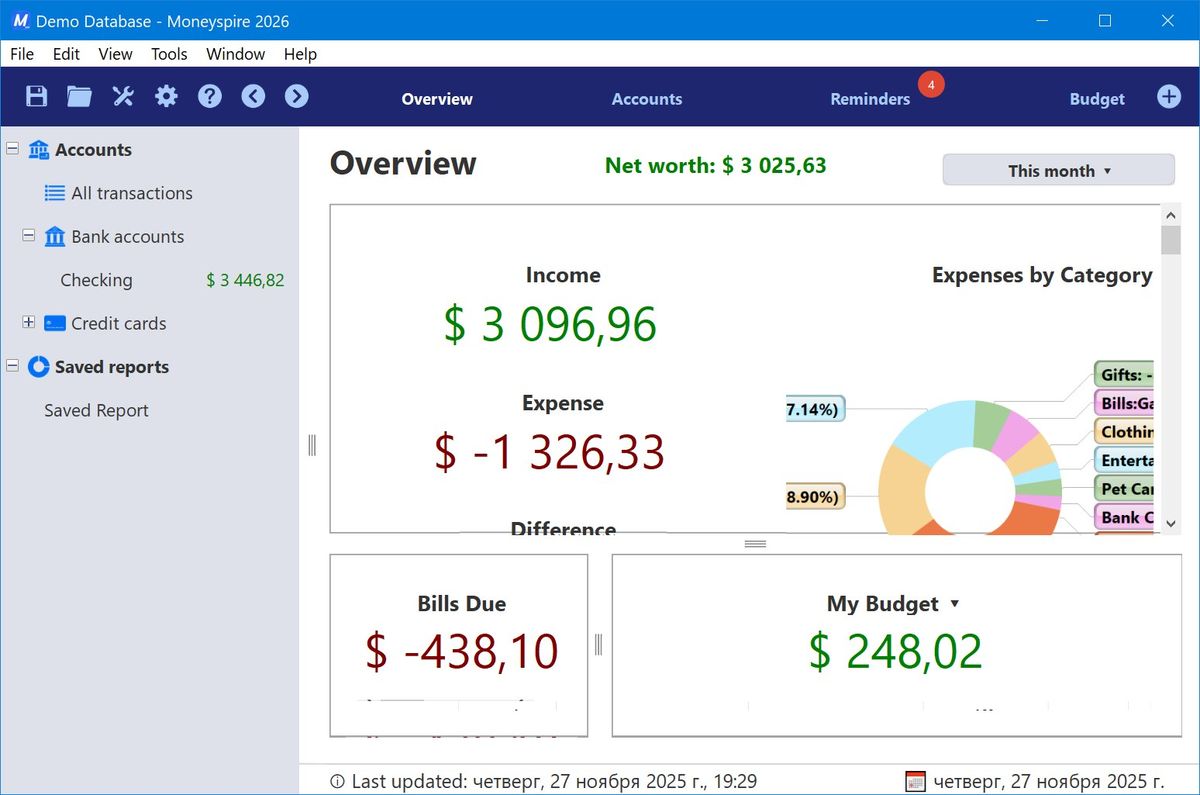The image size is (1200, 795).
Task: Collapse the Bank accounts group
Action: click(29, 236)
